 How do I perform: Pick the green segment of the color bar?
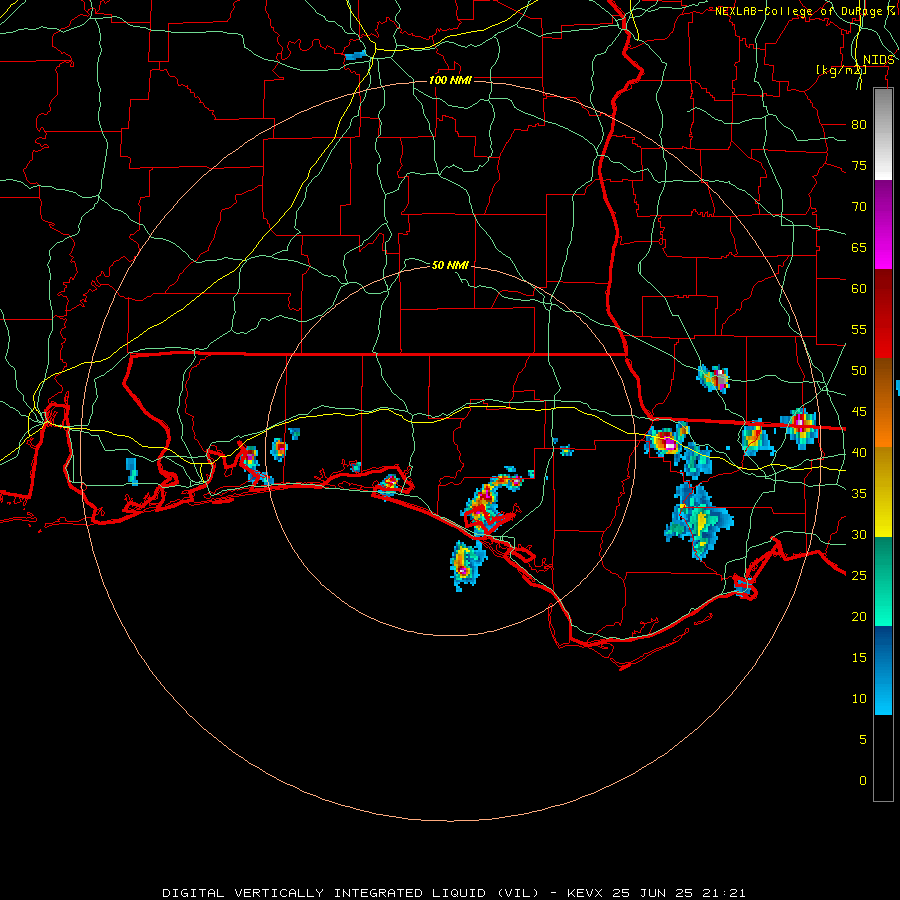[x=883, y=581]
